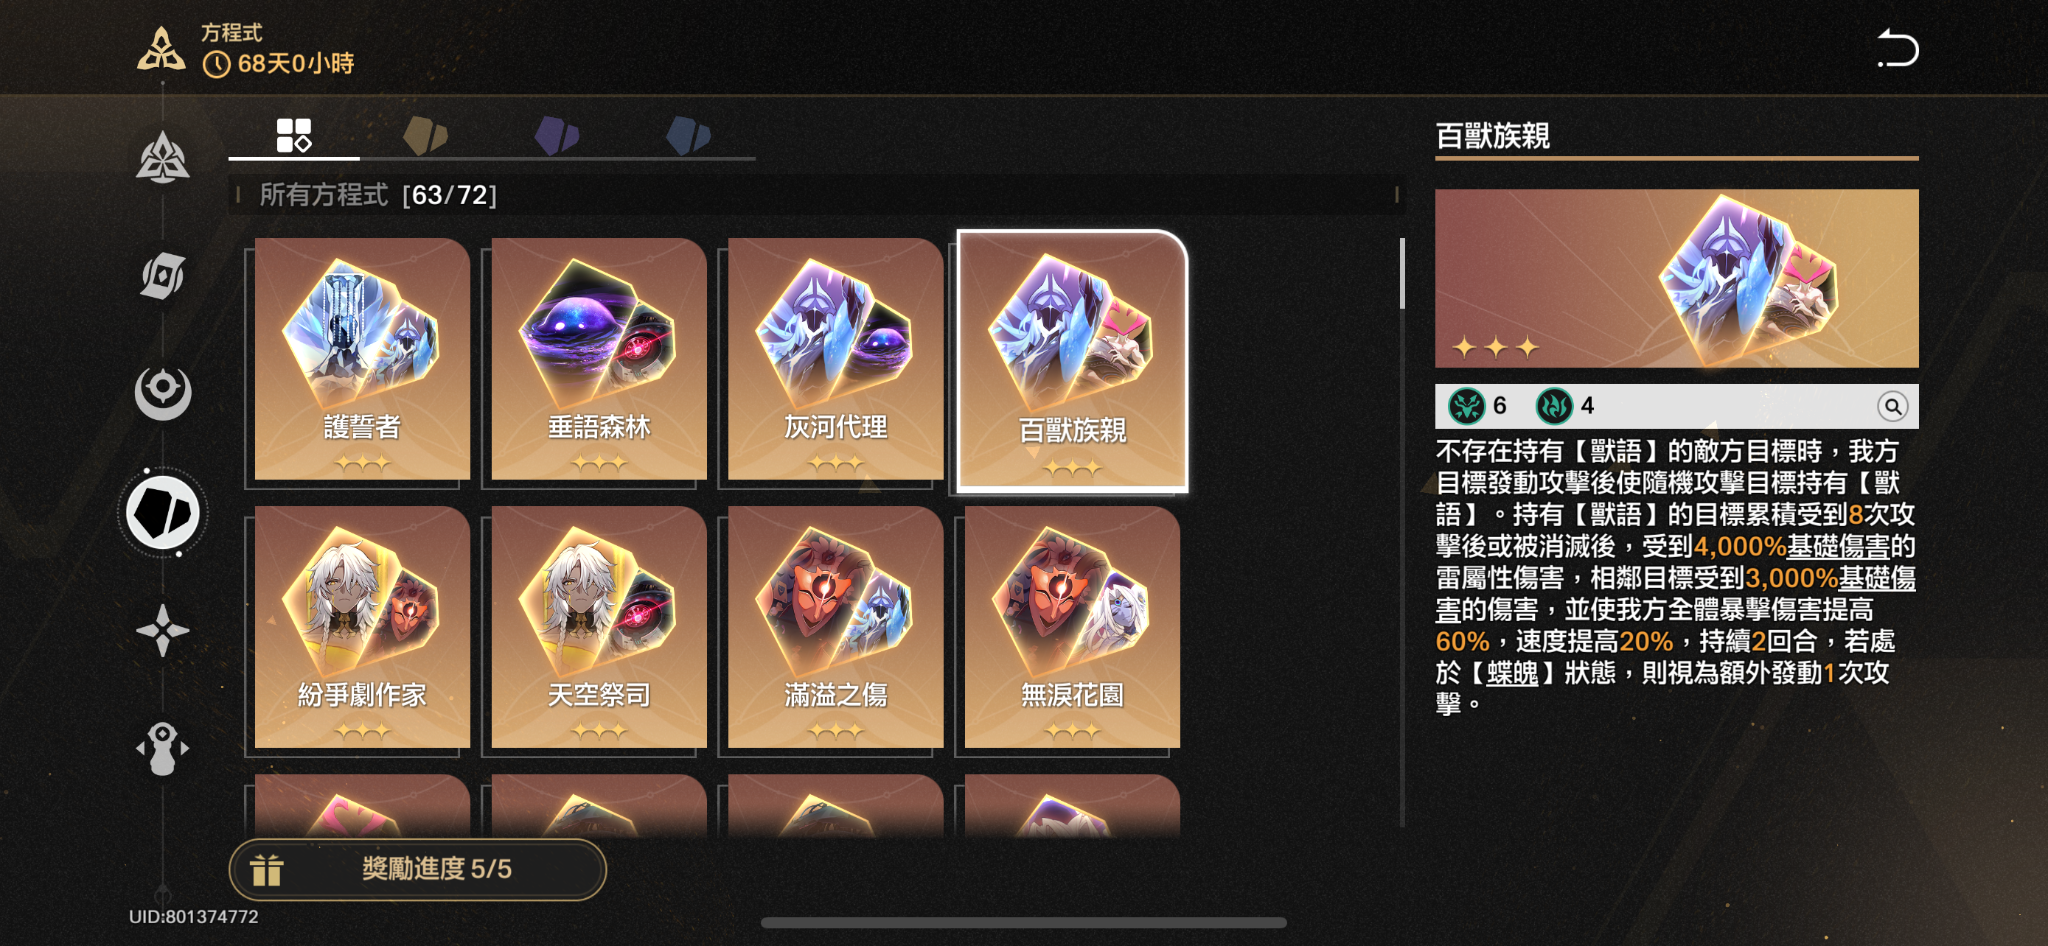Select the 天空祭司 equation card

(x=599, y=627)
